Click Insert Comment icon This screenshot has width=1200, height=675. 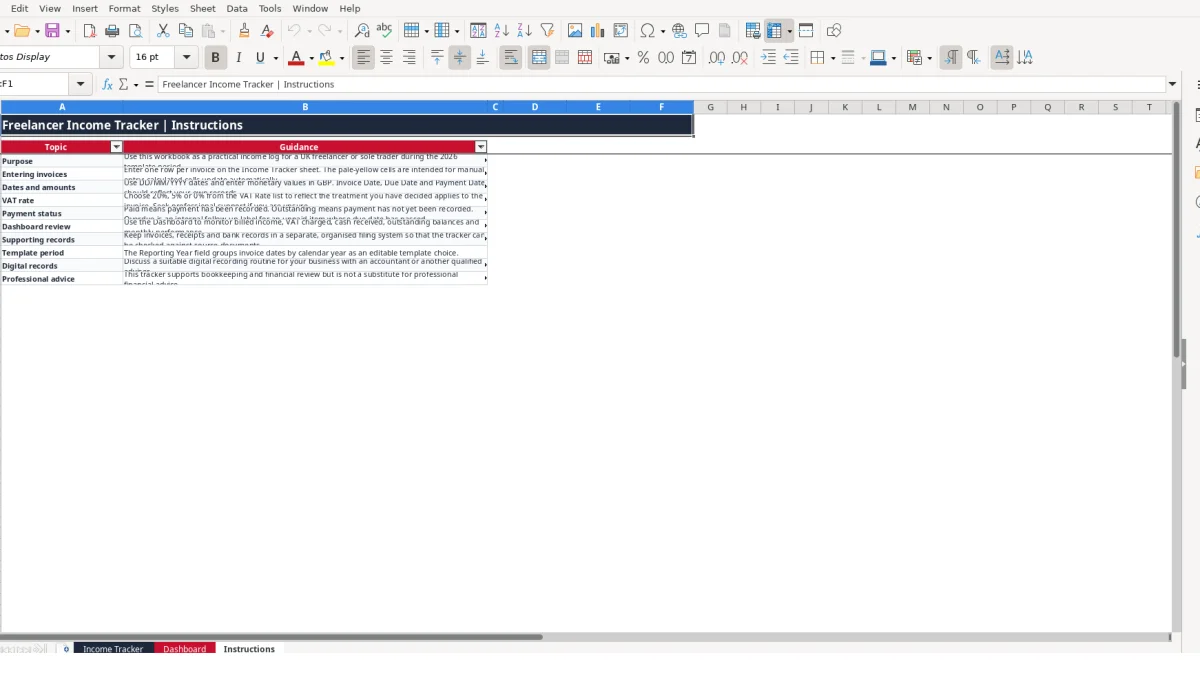(x=702, y=31)
